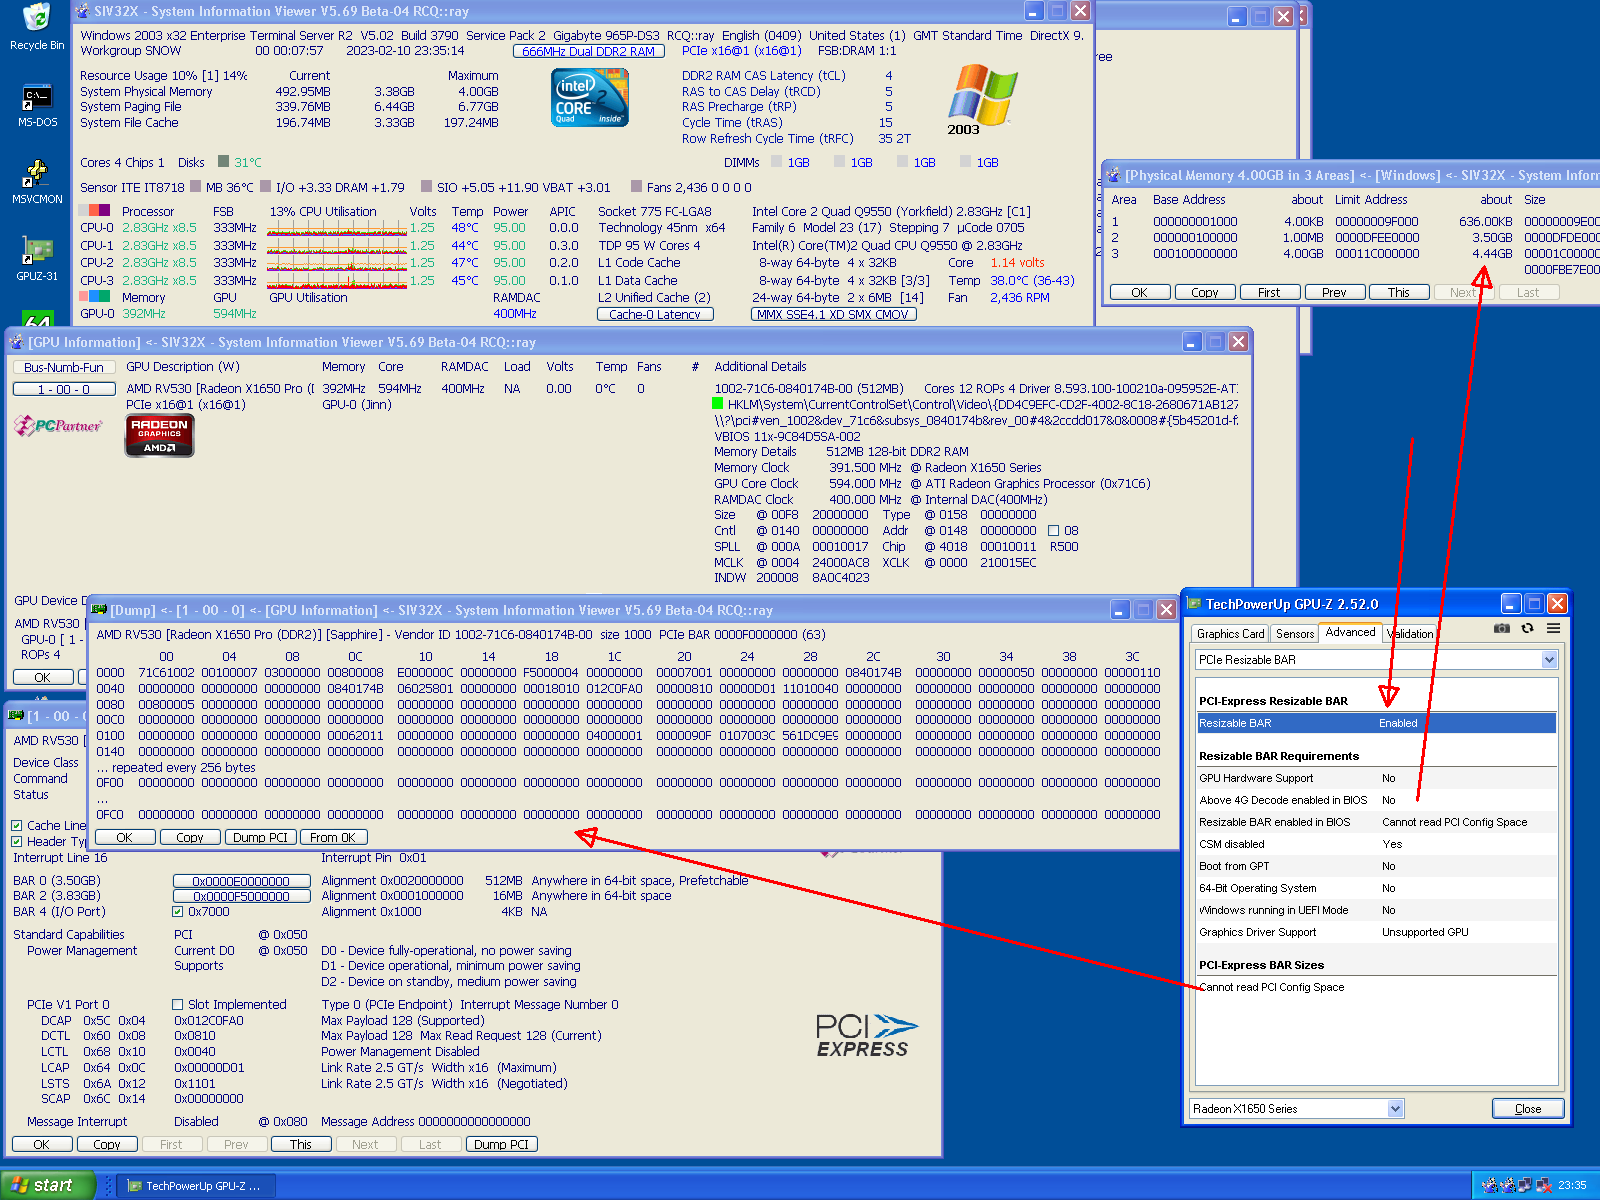Image resolution: width=1600 pixels, height=1200 pixels.
Task: Click Dump PCI in the PCI details window
Action: 501,1145
